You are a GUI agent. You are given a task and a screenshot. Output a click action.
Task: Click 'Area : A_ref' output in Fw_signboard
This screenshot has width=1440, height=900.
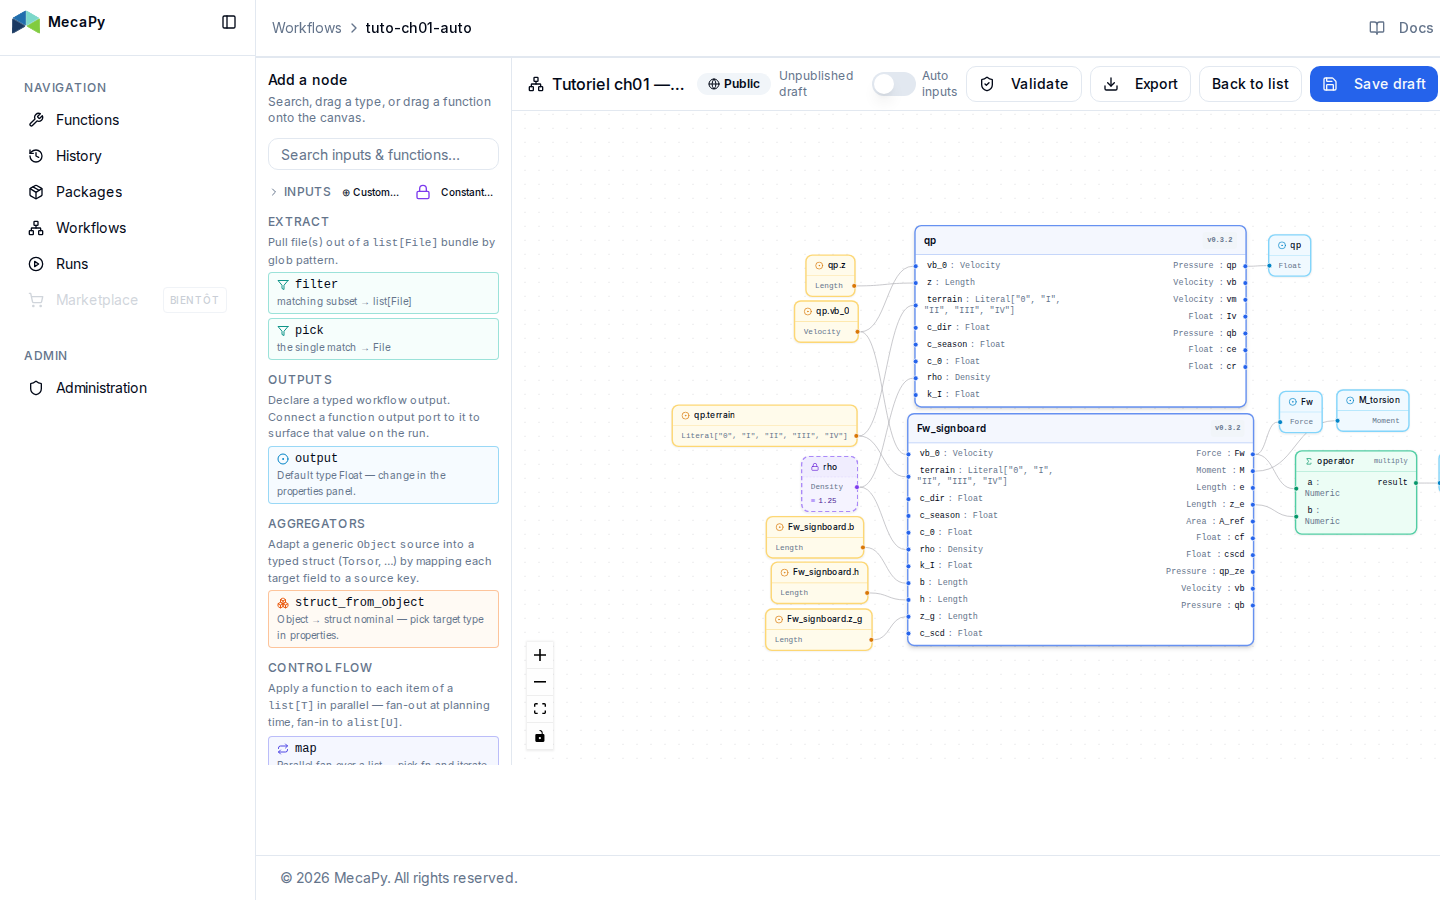click(1215, 521)
